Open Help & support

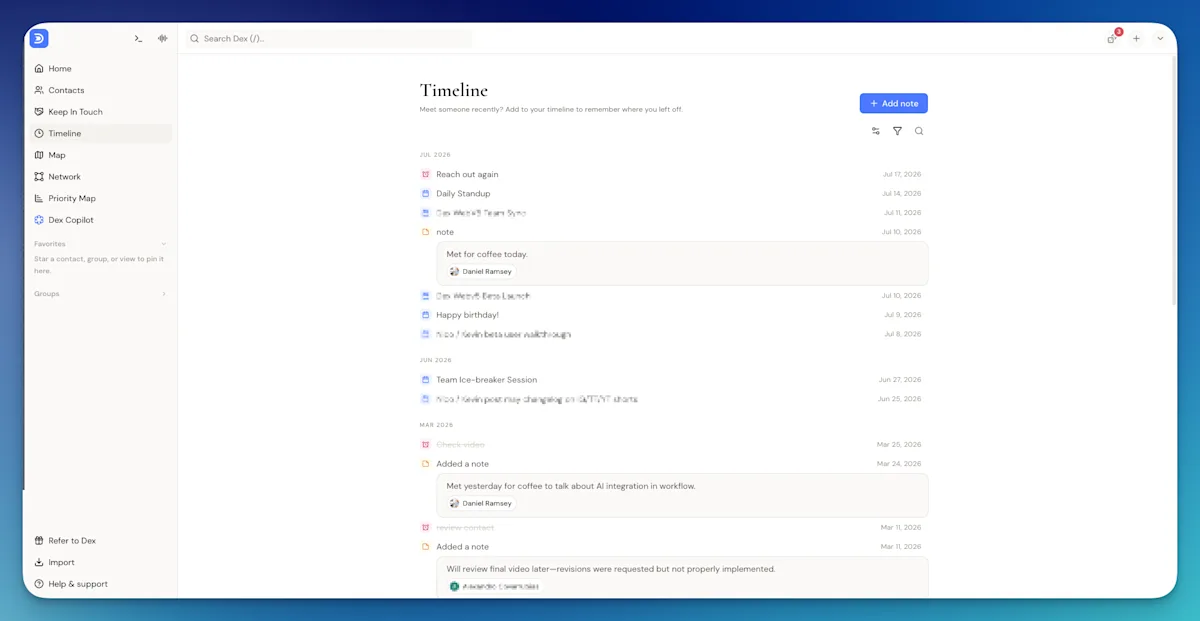70,584
